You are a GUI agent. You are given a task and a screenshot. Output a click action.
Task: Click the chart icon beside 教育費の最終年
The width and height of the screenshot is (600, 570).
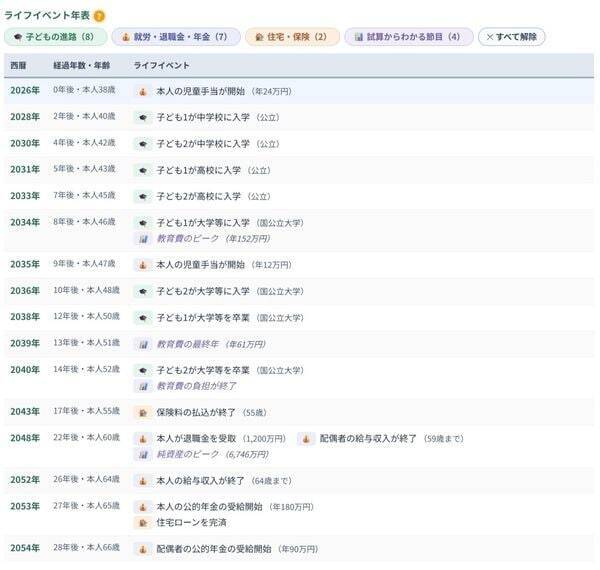143,344
